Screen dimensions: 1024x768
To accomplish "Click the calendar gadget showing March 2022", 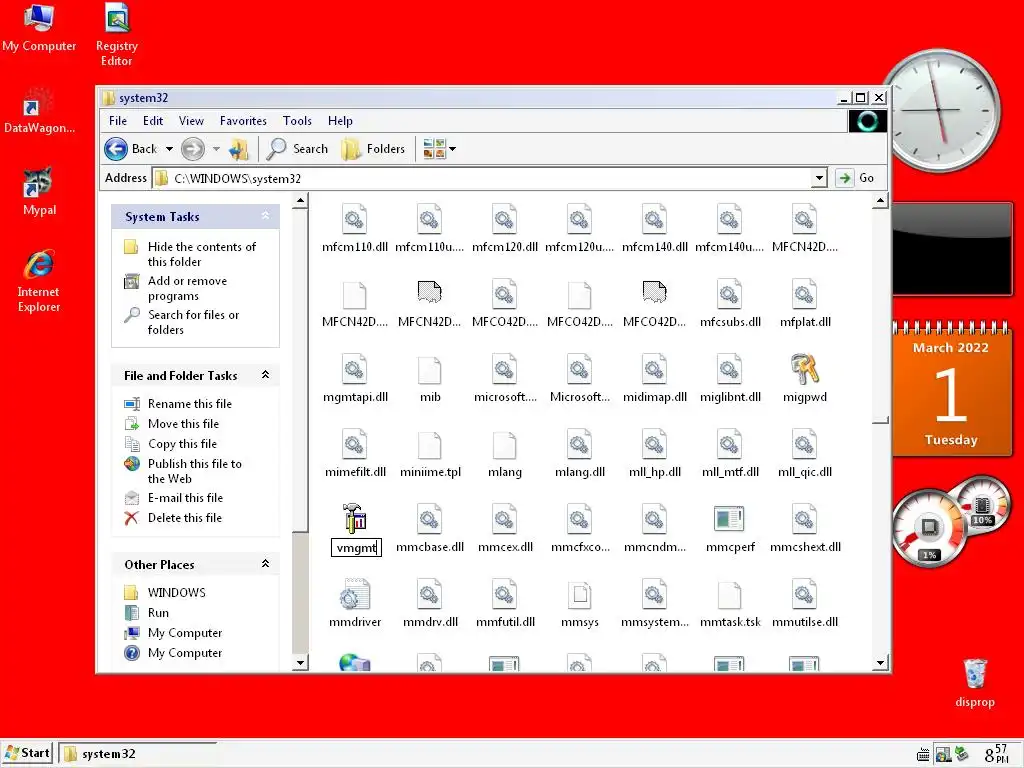I will coord(951,389).
